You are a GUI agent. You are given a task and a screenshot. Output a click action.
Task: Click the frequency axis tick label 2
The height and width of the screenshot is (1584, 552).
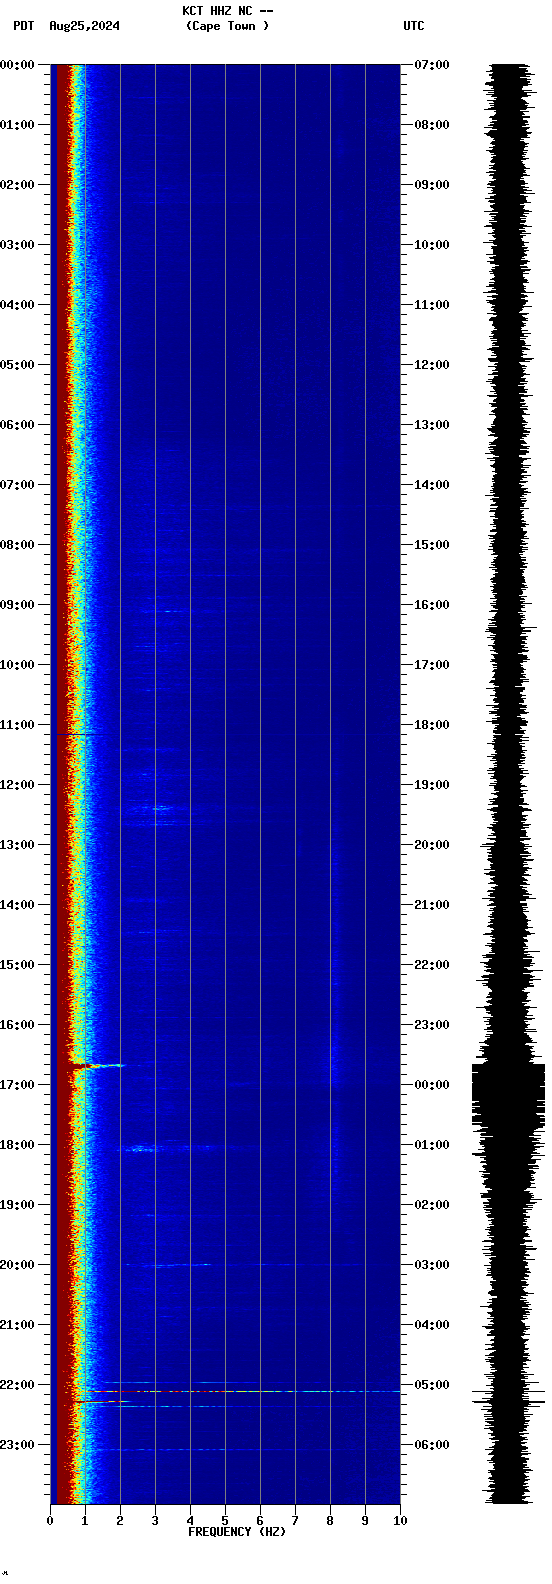120,1521
